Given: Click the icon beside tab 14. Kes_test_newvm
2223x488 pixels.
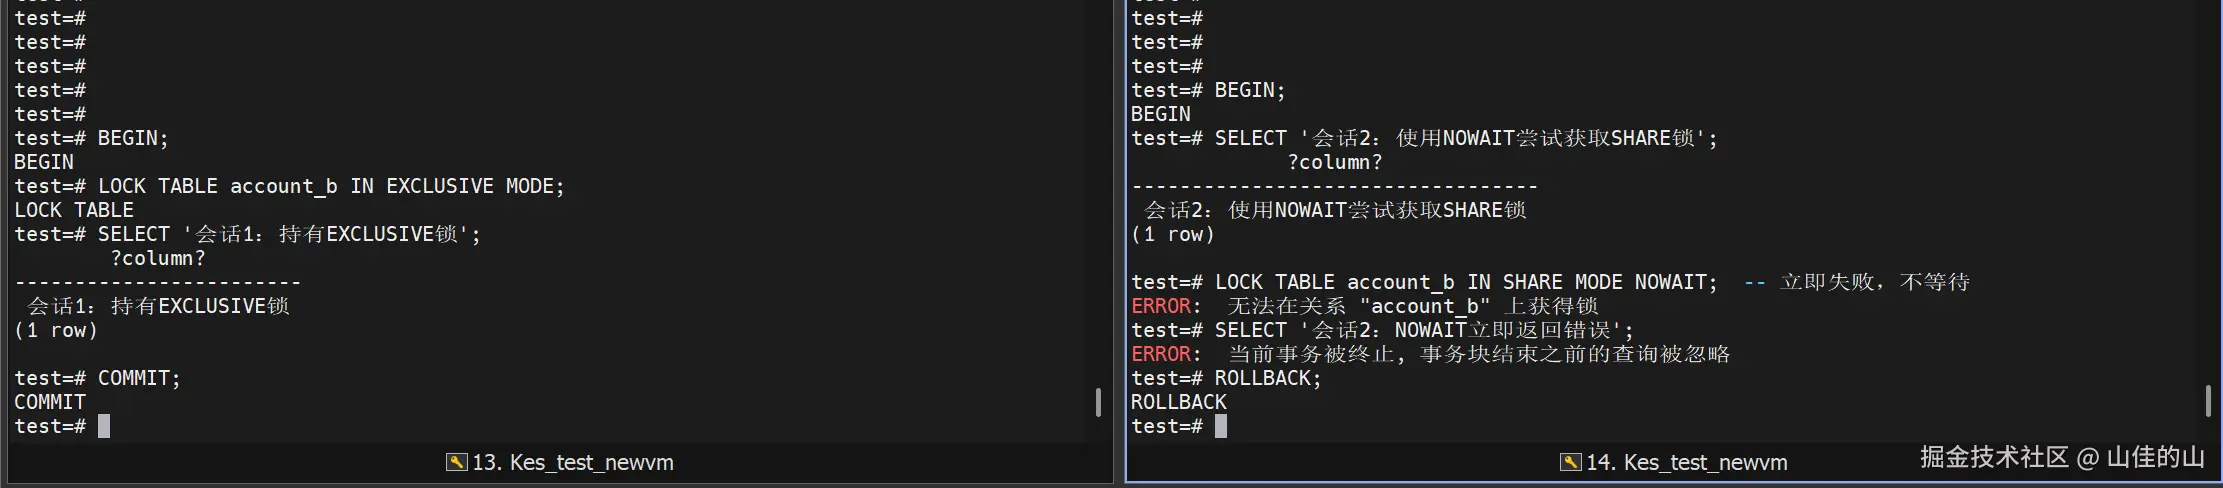Looking at the screenshot, I should pos(1570,462).
